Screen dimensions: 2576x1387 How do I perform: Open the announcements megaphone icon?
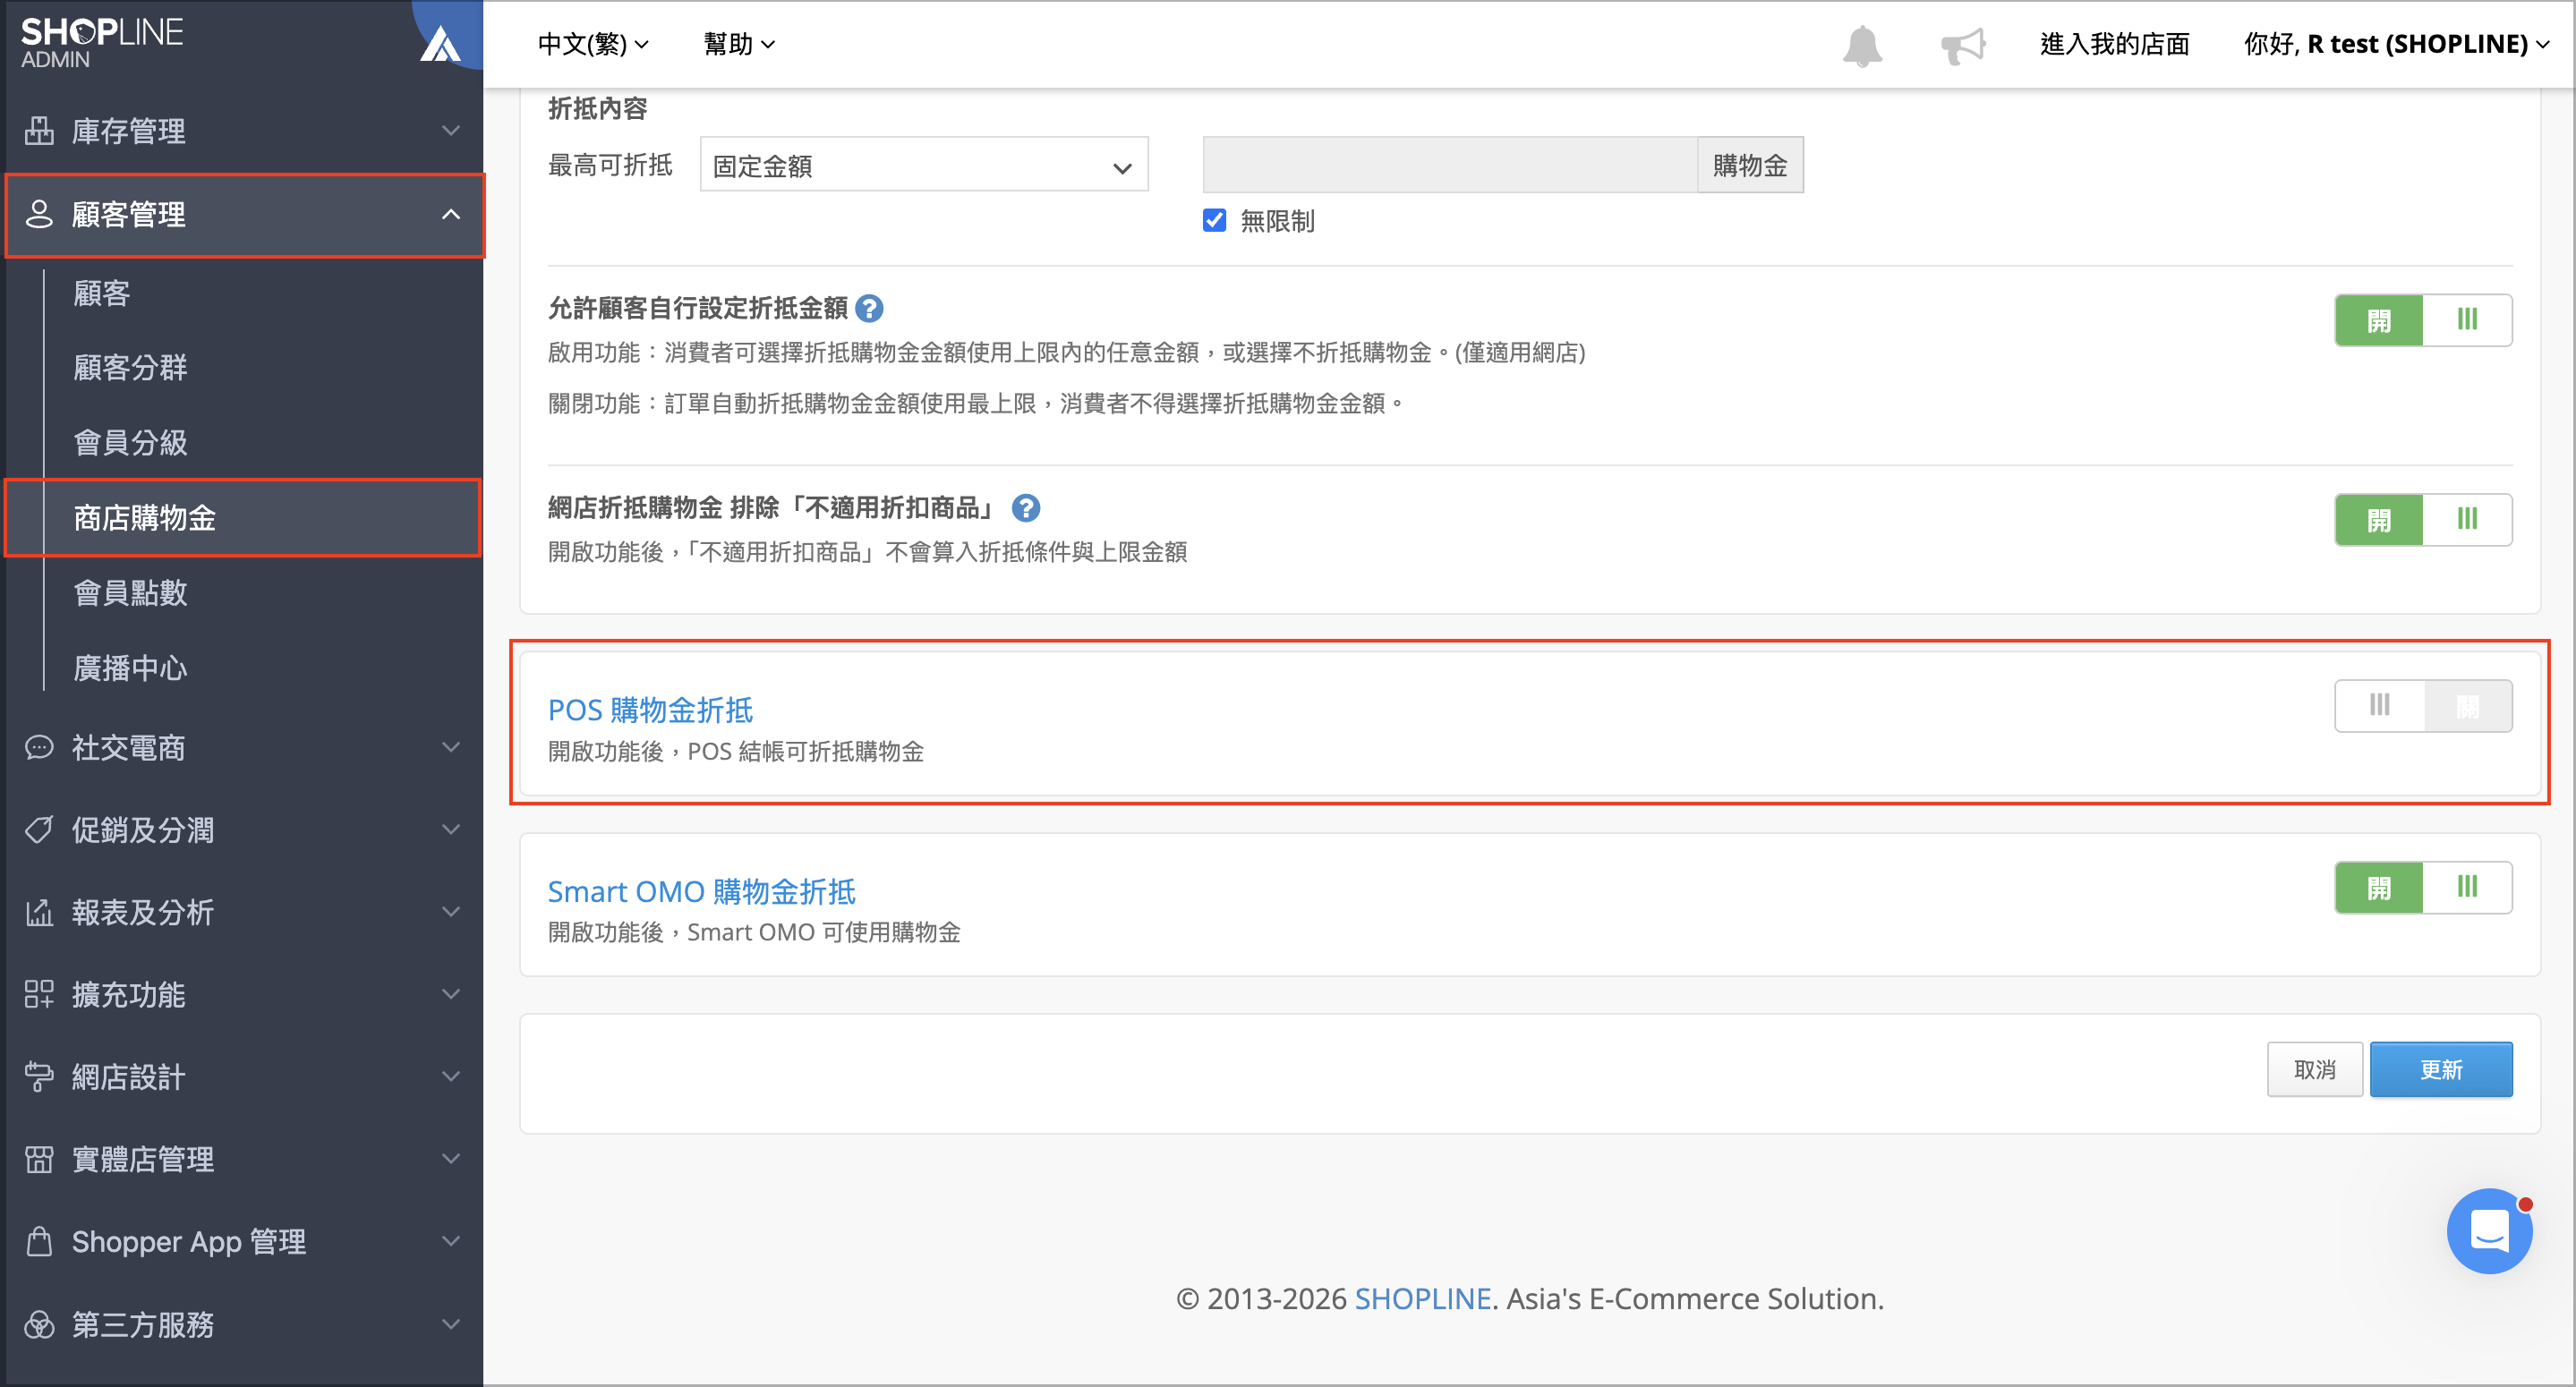[1963, 45]
